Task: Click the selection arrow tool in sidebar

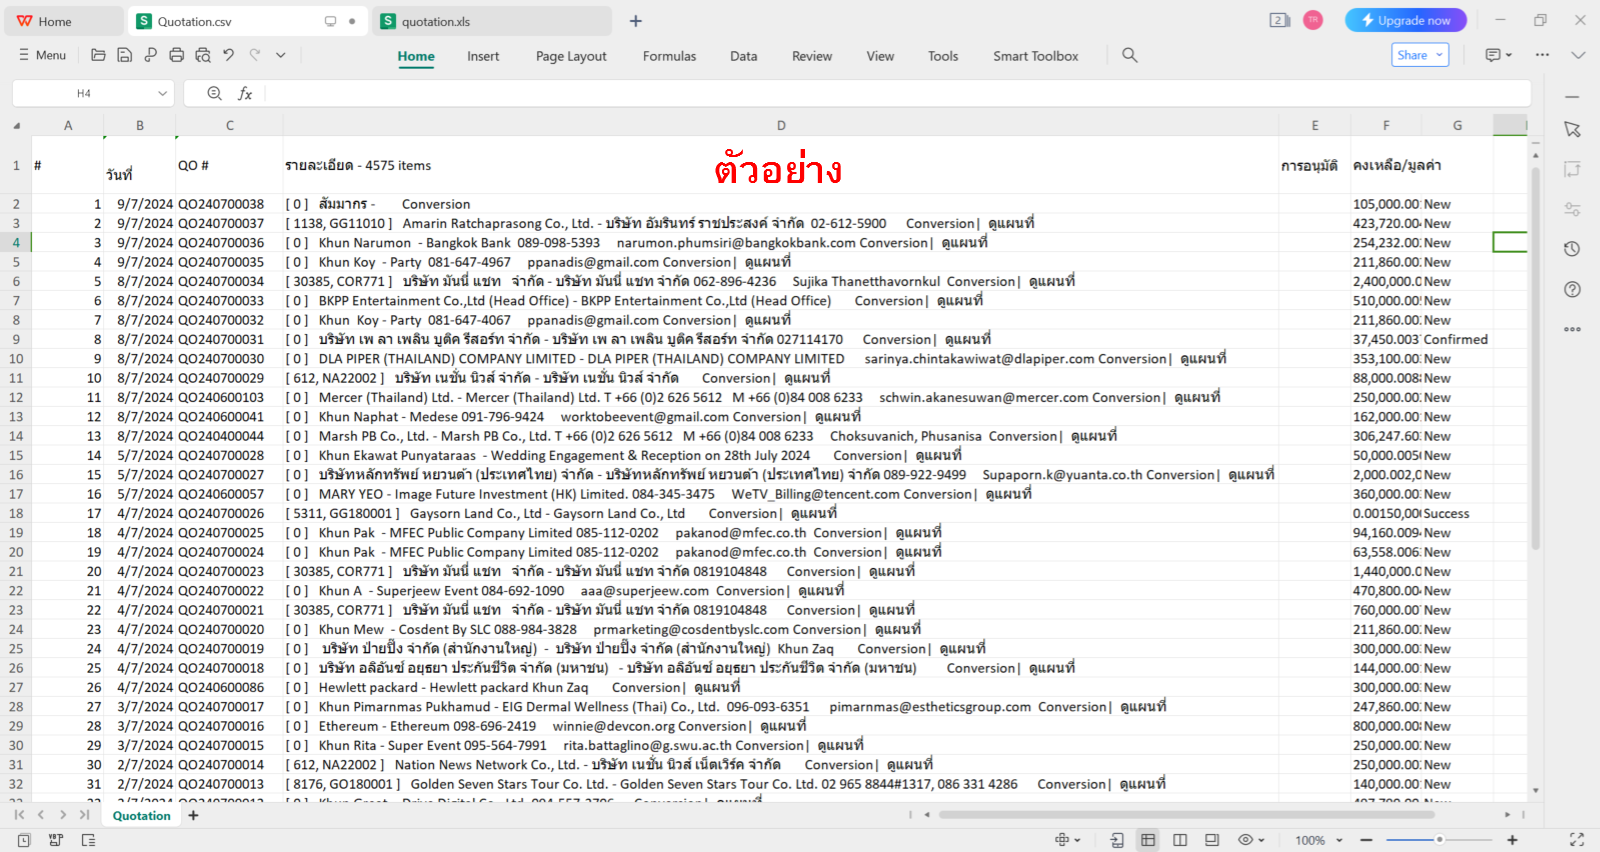Action: [x=1572, y=130]
